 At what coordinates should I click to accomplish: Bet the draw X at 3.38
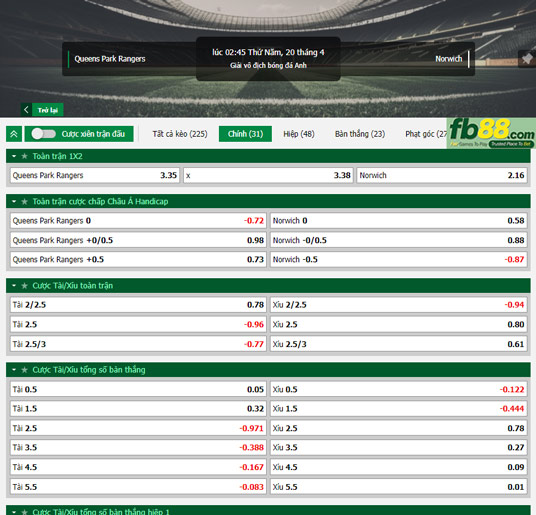(x=268, y=175)
